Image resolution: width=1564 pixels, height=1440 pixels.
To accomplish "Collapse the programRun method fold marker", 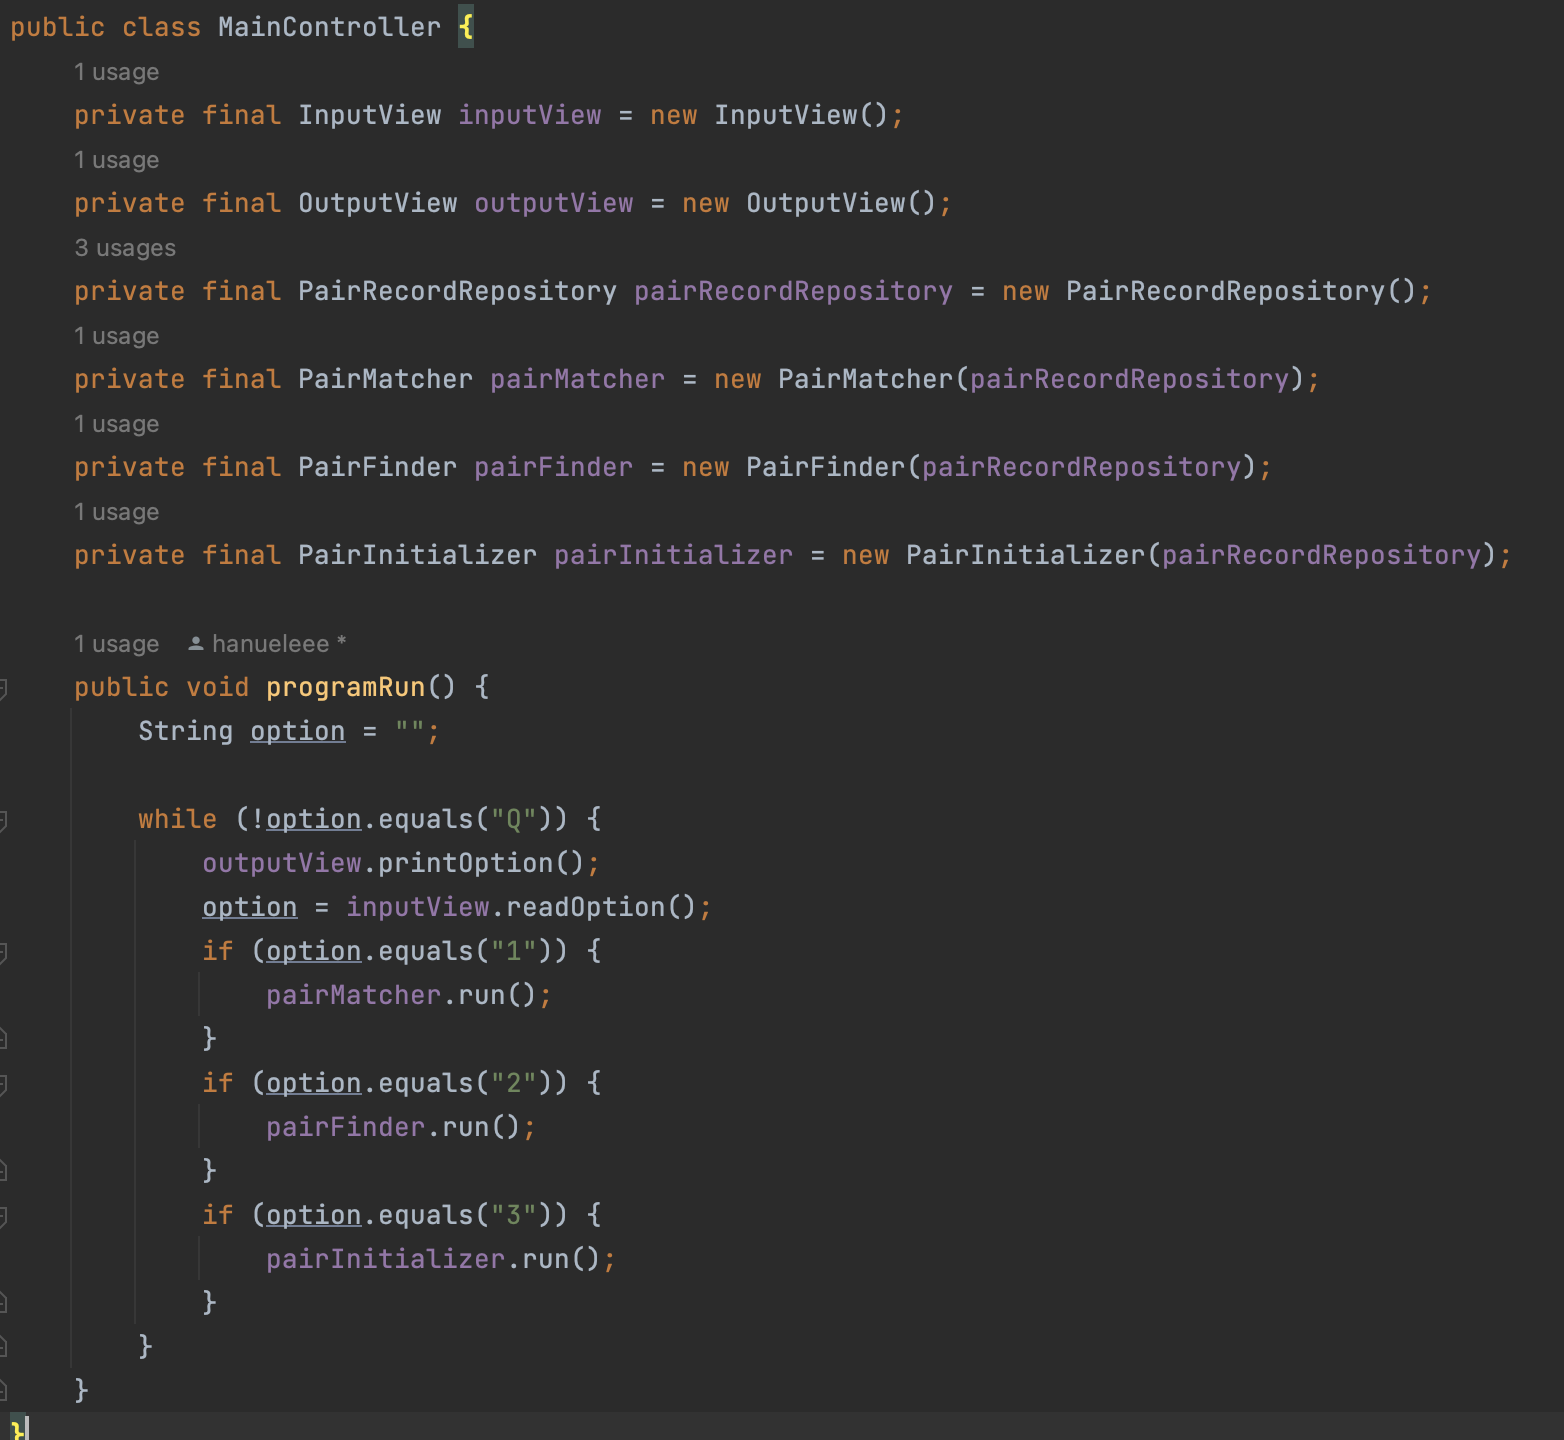I will click(x=3, y=688).
